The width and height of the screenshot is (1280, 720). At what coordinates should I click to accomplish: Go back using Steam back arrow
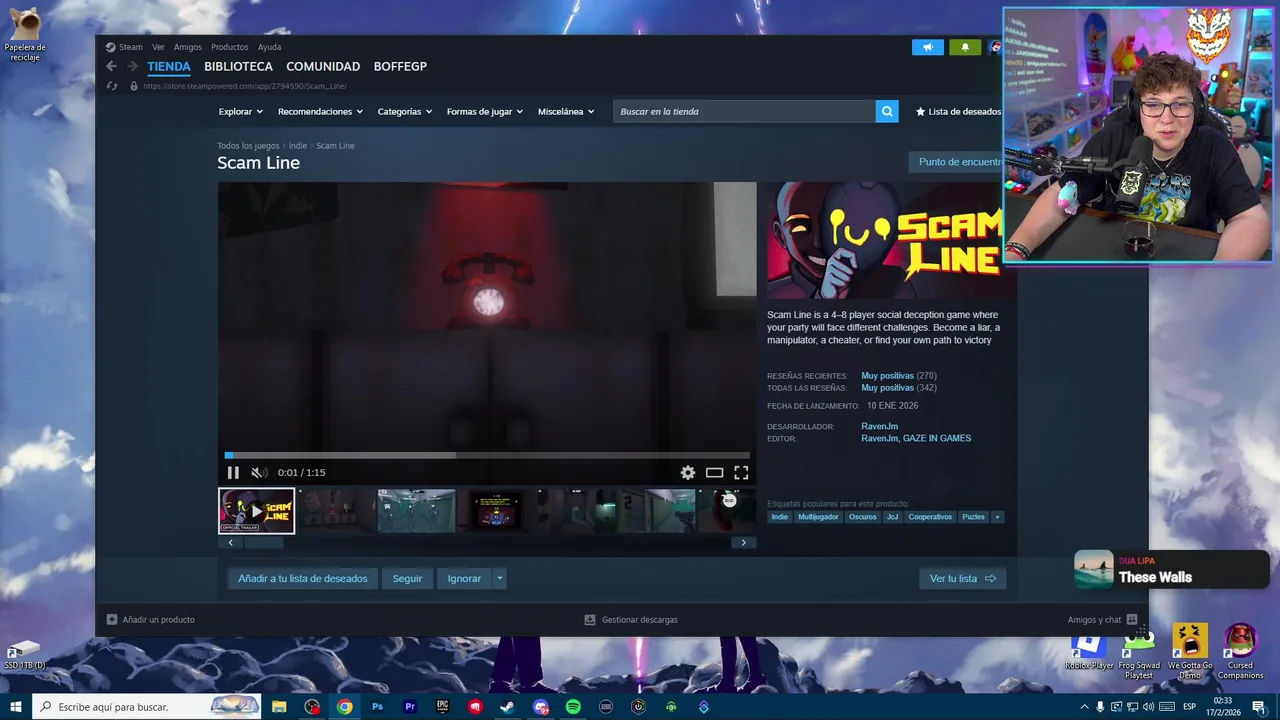[x=111, y=66]
